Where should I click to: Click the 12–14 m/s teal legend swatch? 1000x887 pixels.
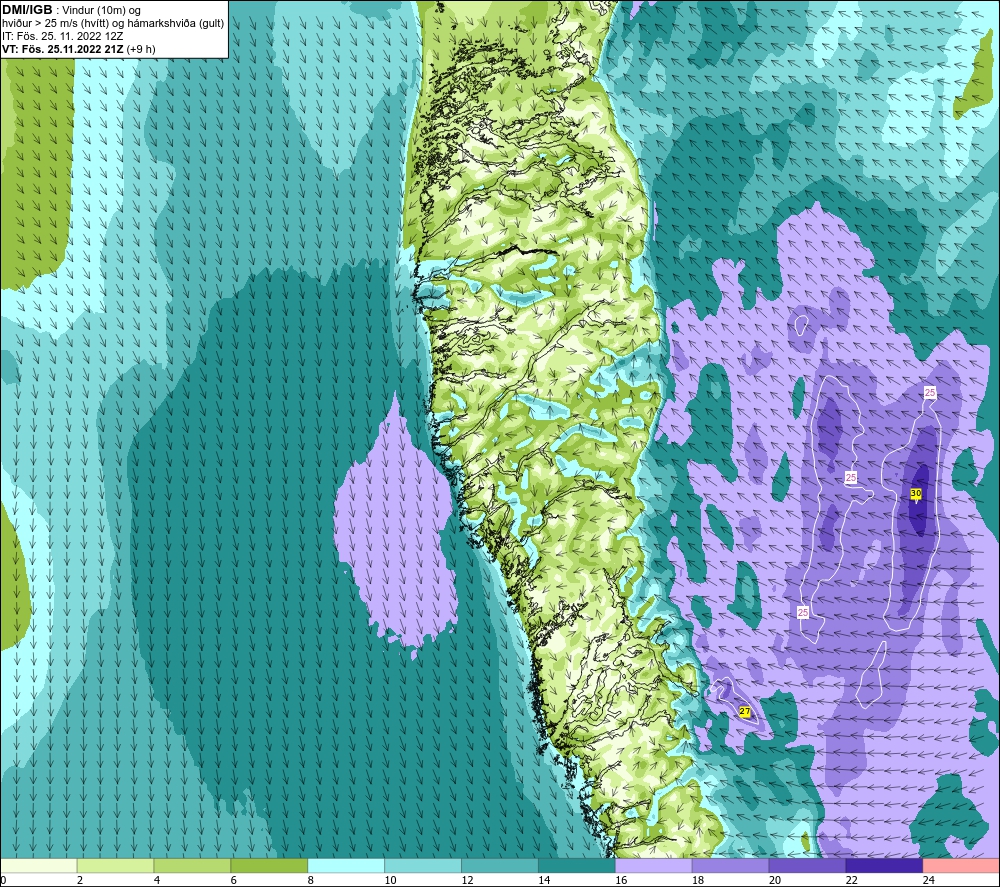(500, 865)
